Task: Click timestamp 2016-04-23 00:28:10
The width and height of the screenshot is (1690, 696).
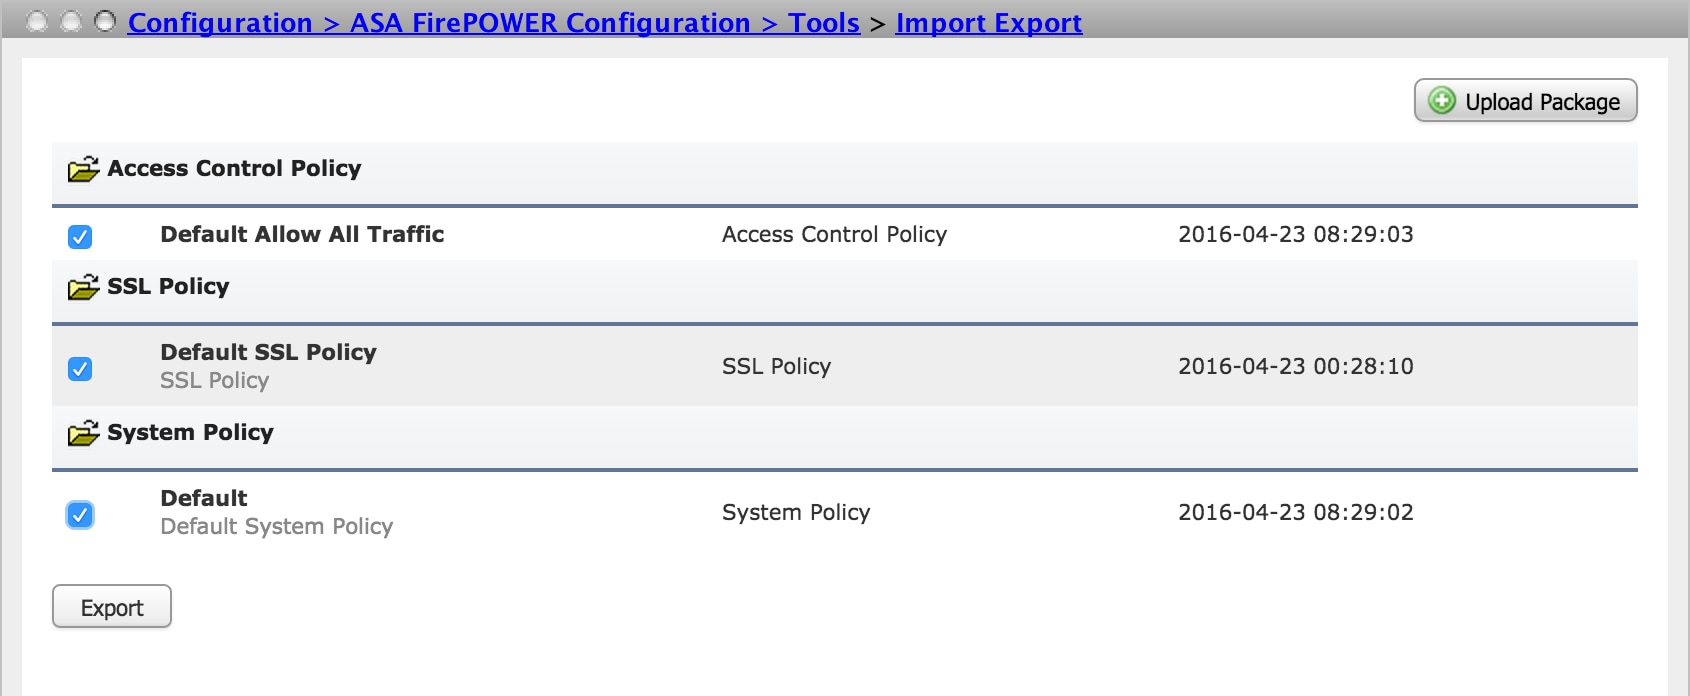Action: click(1296, 366)
